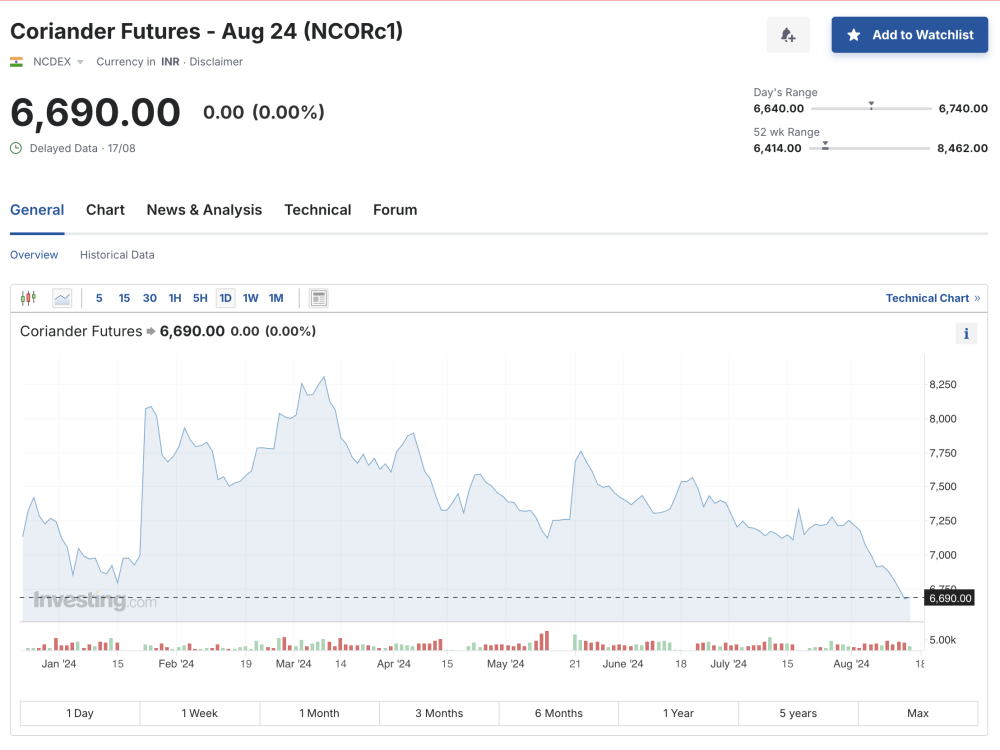This screenshot has height=750, width=1000.
Task: Select the Max time range
Action: [918, 713]
